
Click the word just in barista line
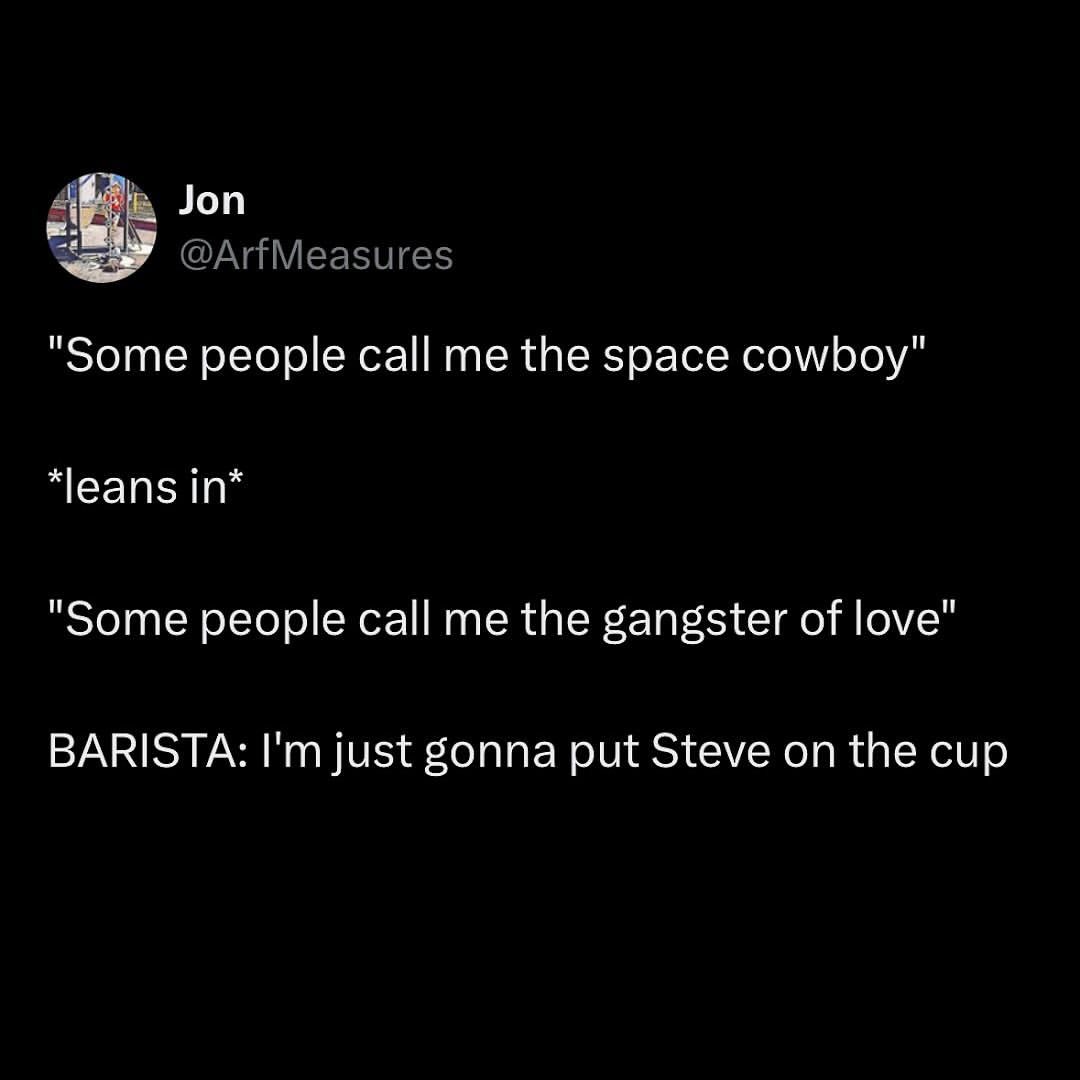[372, 752]
